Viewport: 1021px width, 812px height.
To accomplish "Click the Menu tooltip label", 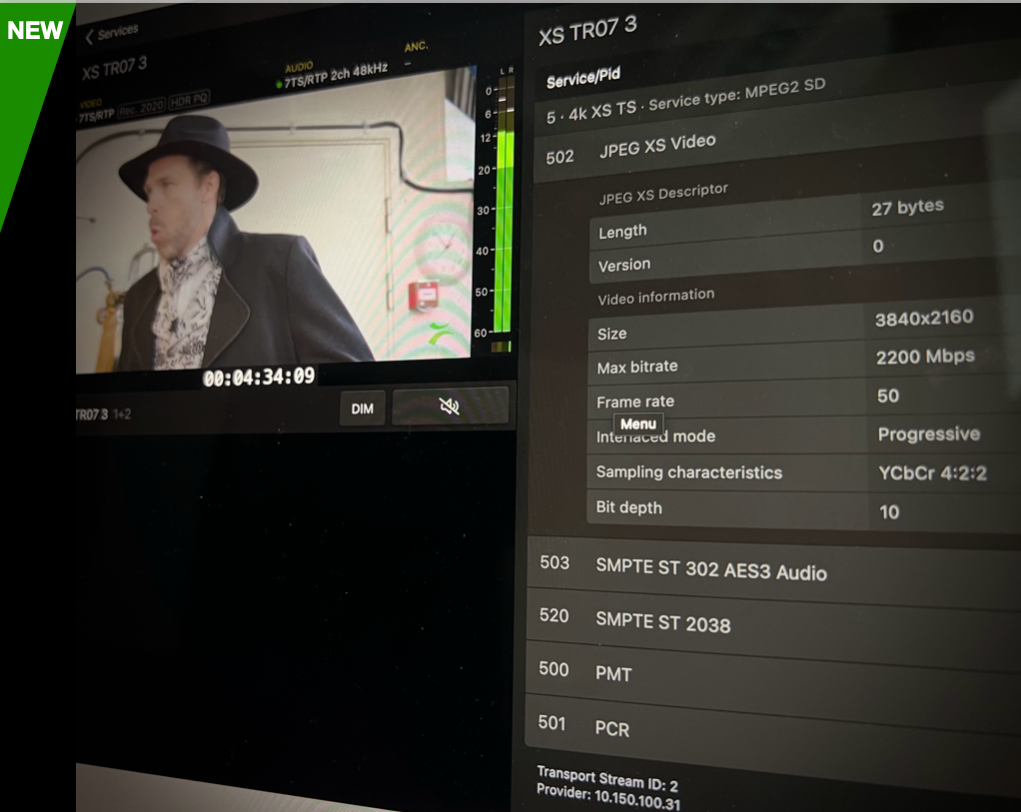I will coord(638,424).
